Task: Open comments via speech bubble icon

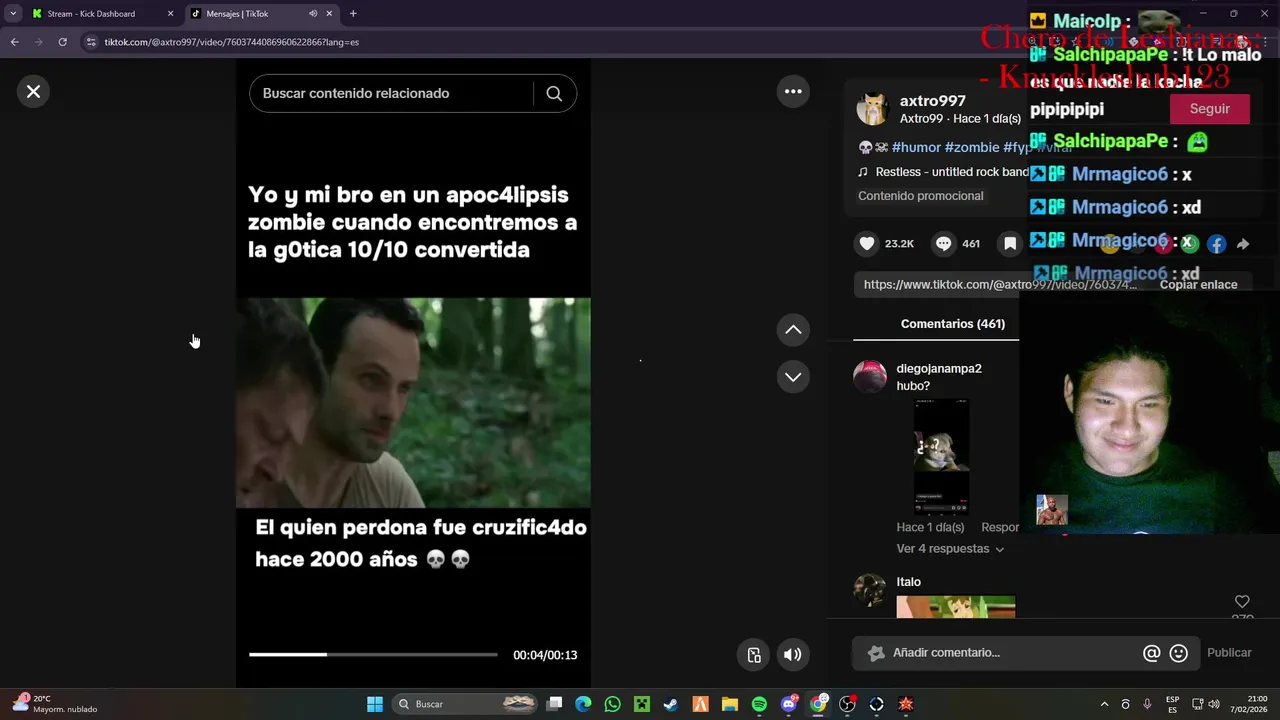Action: click(943, 243)
